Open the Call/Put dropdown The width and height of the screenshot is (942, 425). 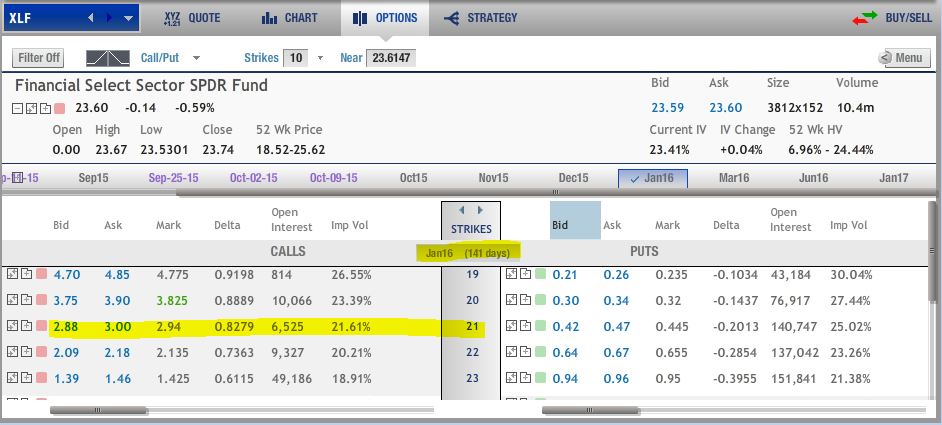tap(170, 58)
